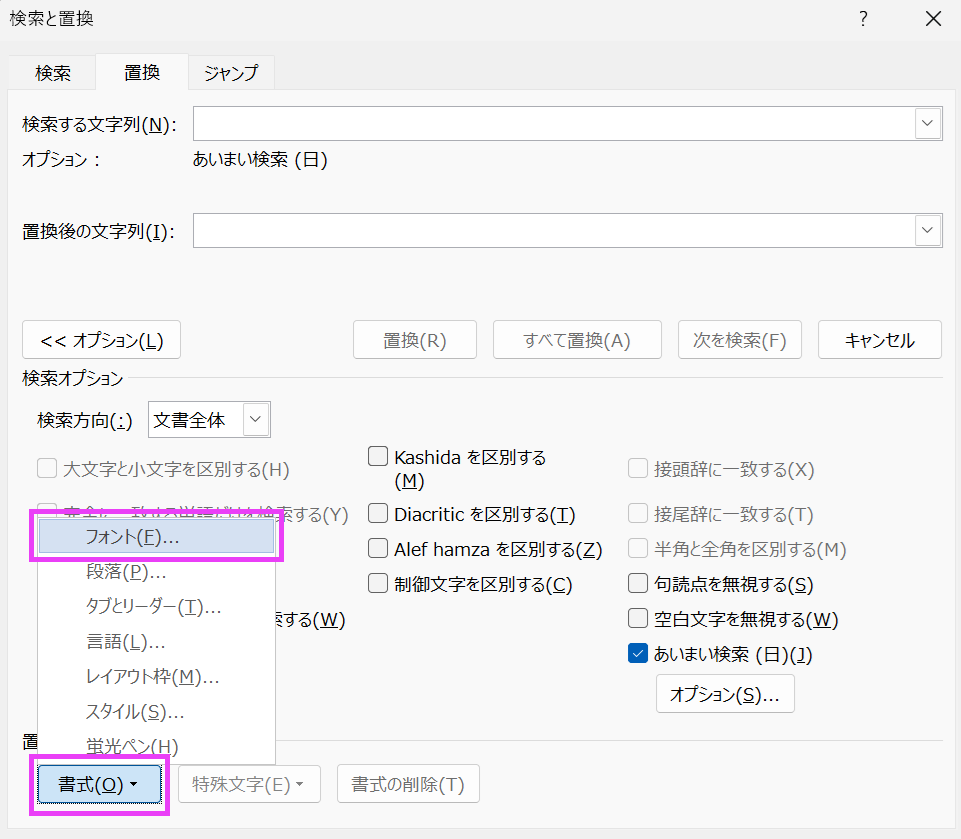Enable Kashida を区別する checkbox
This screenshot has width=961, height=839.
(378, 457)
